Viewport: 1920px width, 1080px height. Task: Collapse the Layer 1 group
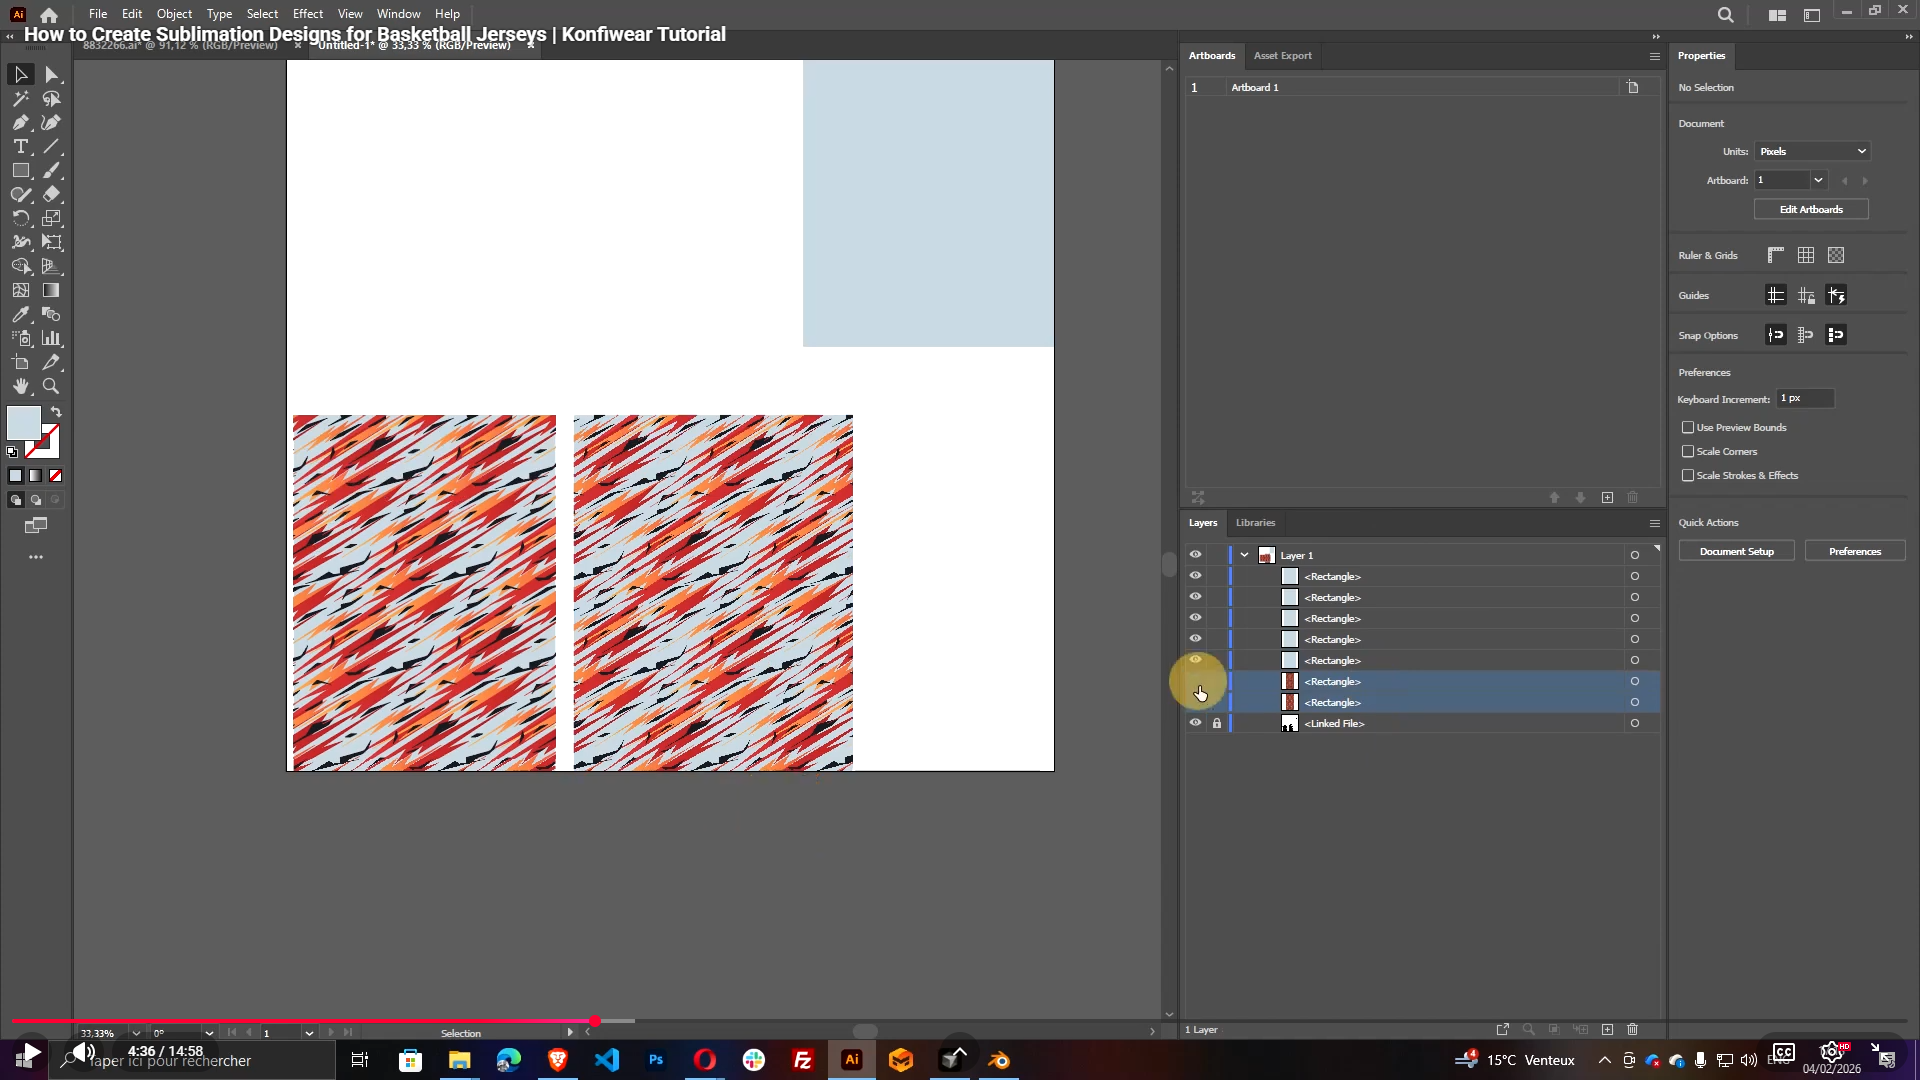click(1244, 554)
